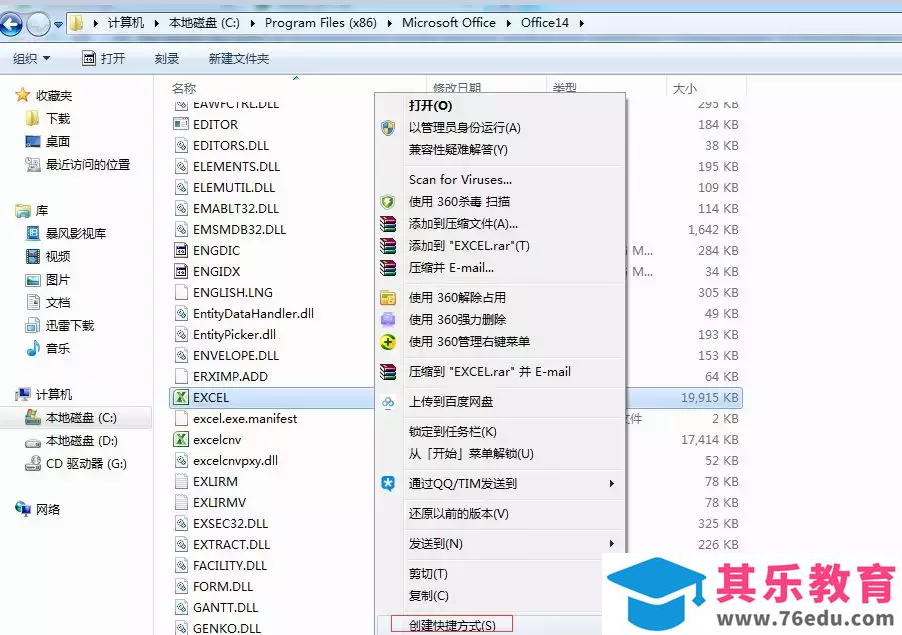Click Microsoft Office in the address path
Image resolution: width=902 pixels, height=635 pixels.
(x=449, y=23)
